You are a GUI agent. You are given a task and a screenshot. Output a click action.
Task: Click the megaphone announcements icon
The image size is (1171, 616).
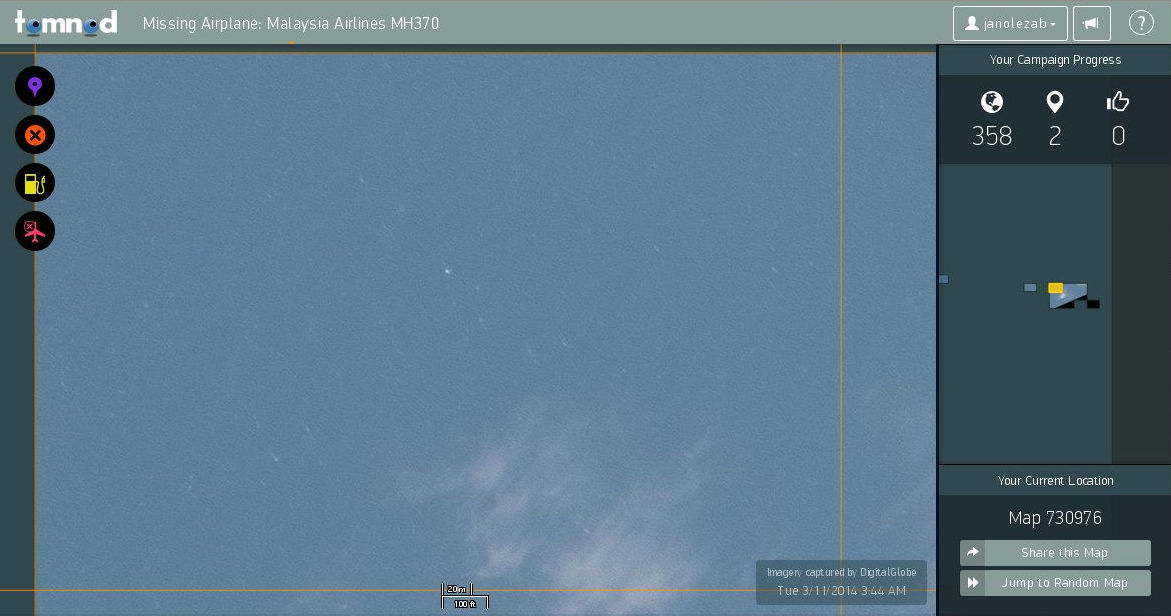point(1091,23)
